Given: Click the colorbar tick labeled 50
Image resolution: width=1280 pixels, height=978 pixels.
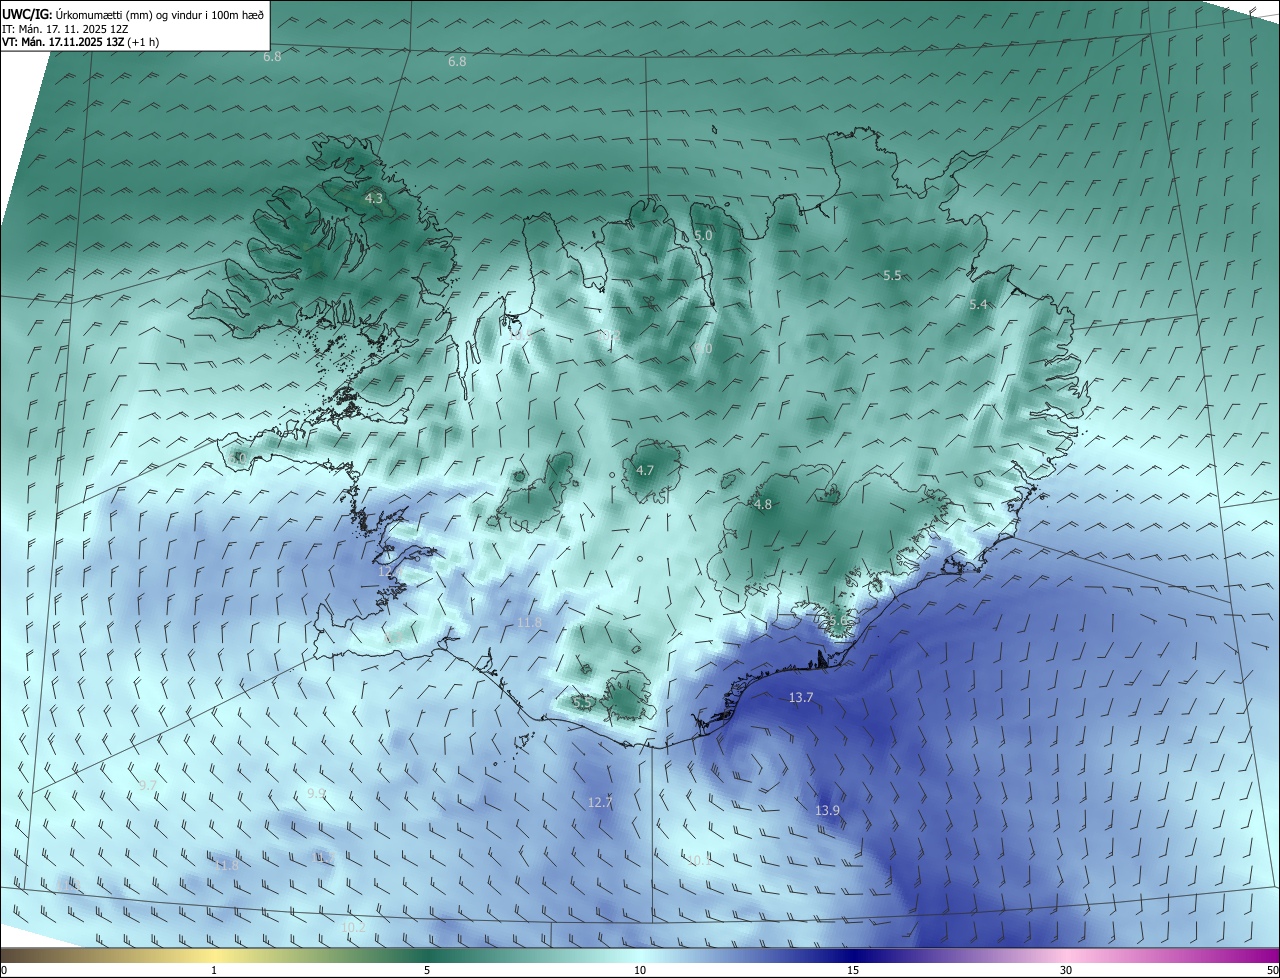Looking at the screenshot, I should (1272, 970).
